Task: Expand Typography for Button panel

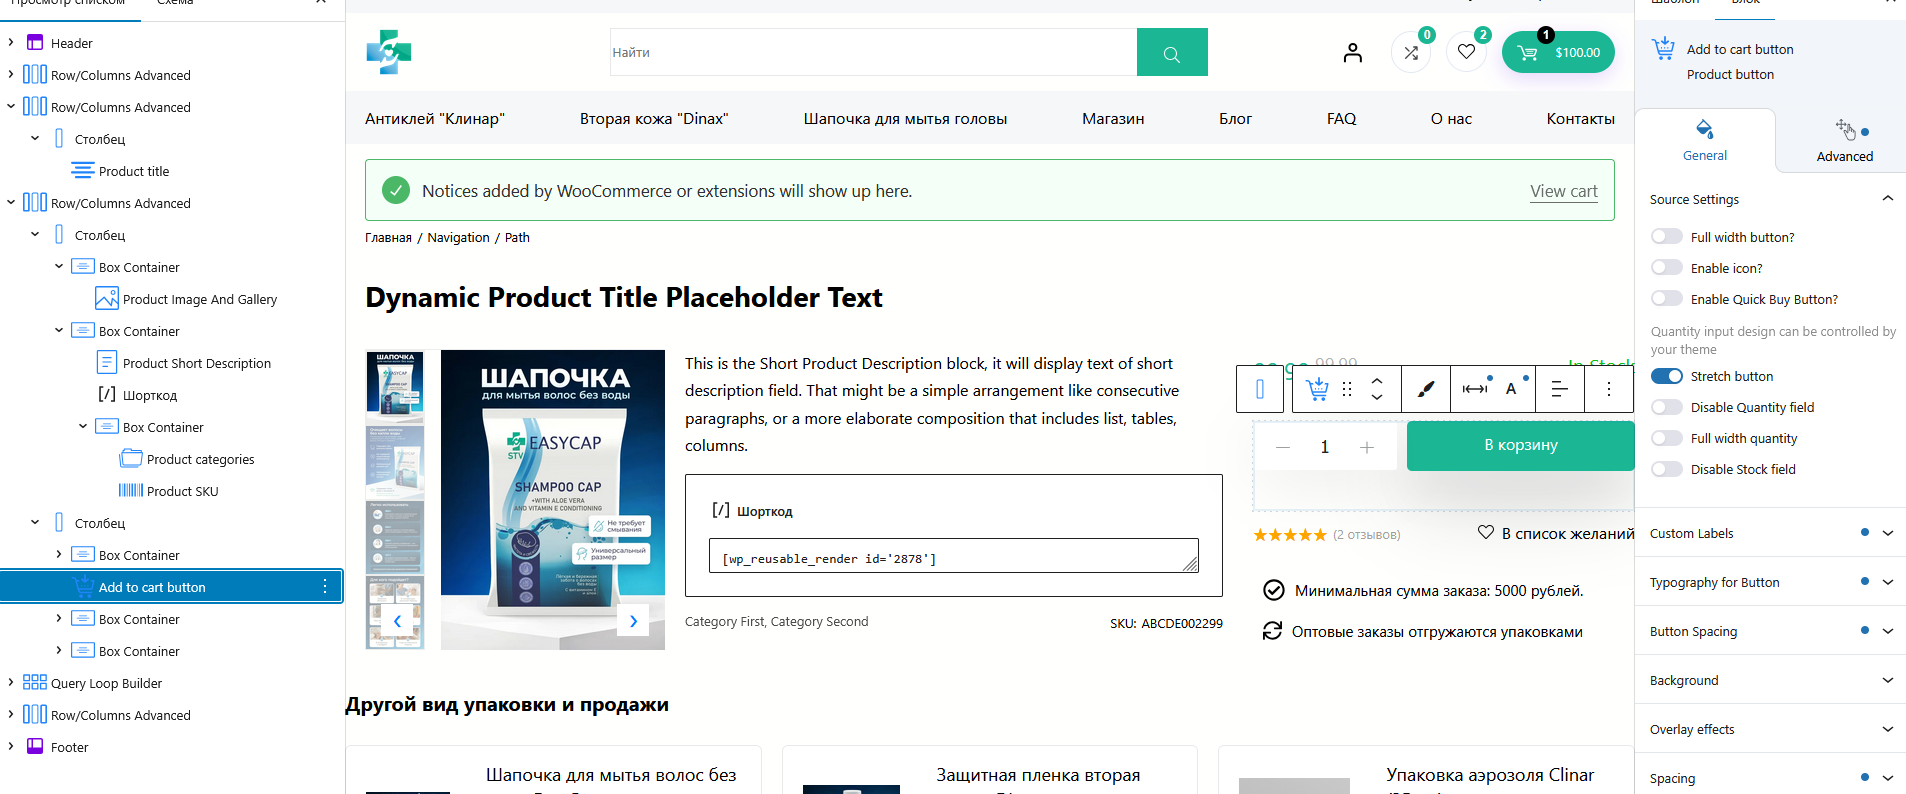Action: point(1888,582)
